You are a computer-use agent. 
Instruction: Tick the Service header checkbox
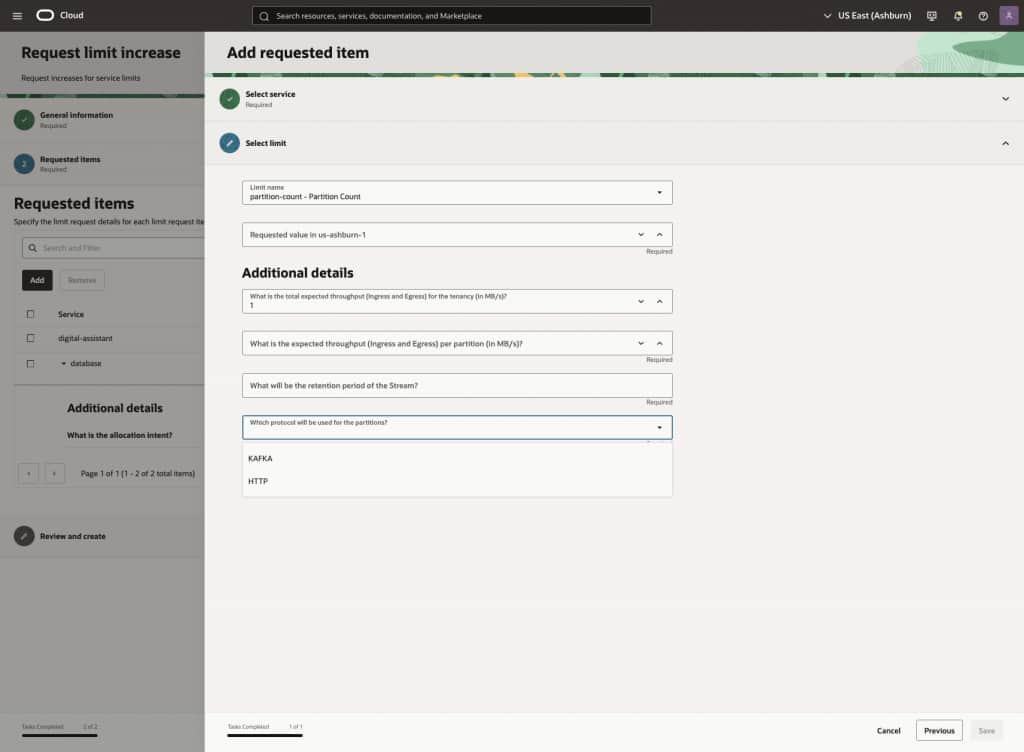click(30, 314)
